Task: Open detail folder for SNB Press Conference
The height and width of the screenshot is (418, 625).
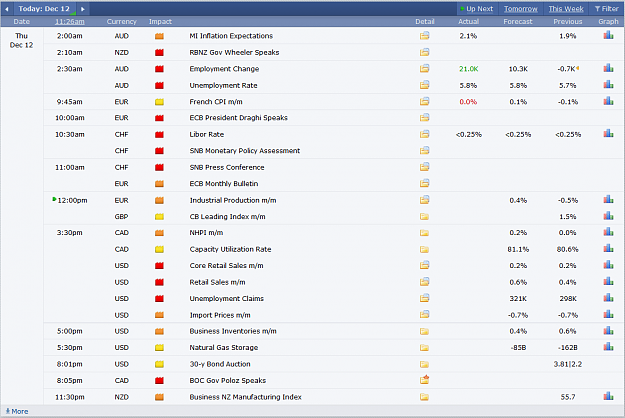Action: (x=425, y=167)
